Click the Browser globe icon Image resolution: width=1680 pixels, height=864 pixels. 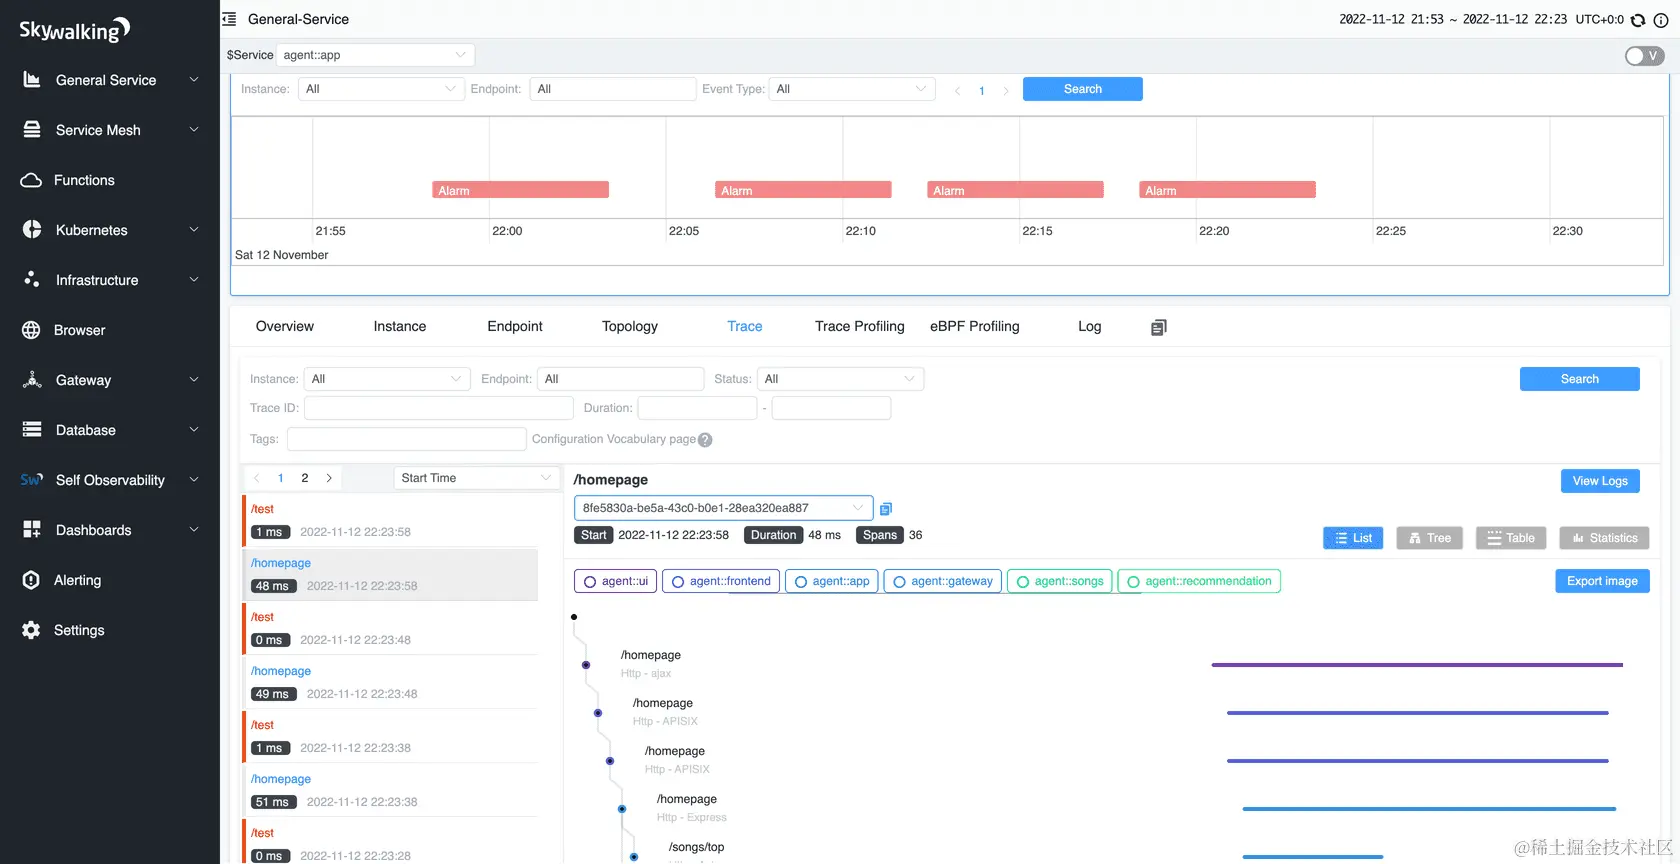click(31, 330)
